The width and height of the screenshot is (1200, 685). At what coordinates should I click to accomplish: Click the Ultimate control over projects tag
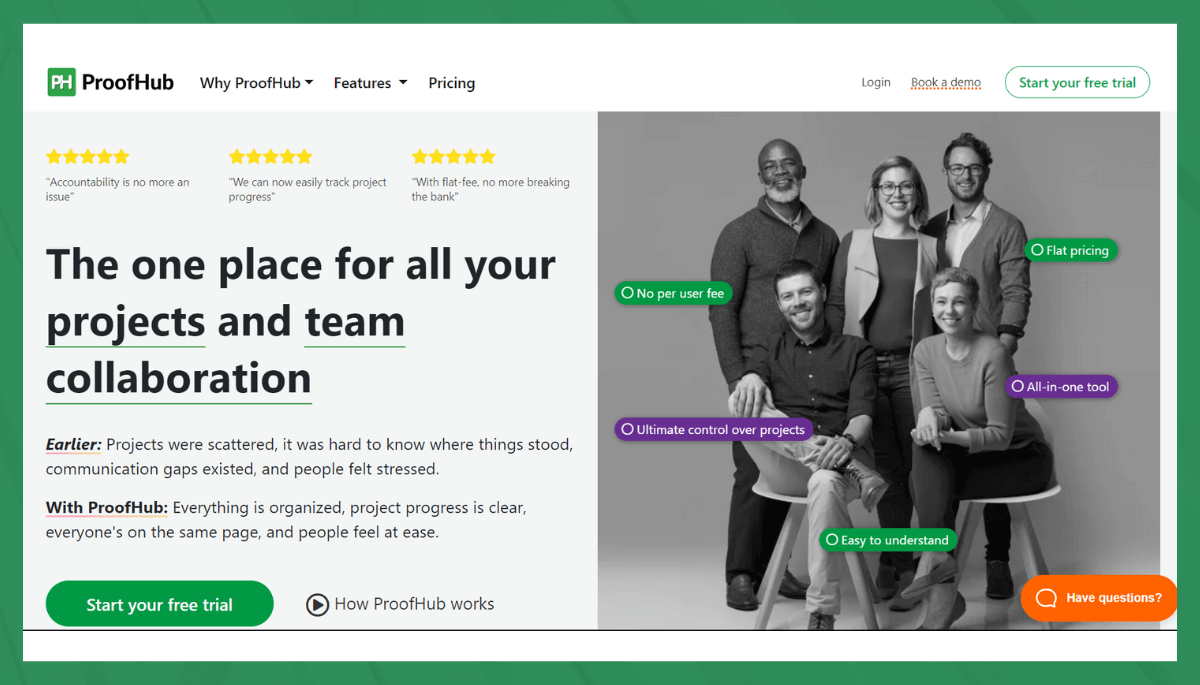(713, 429)
